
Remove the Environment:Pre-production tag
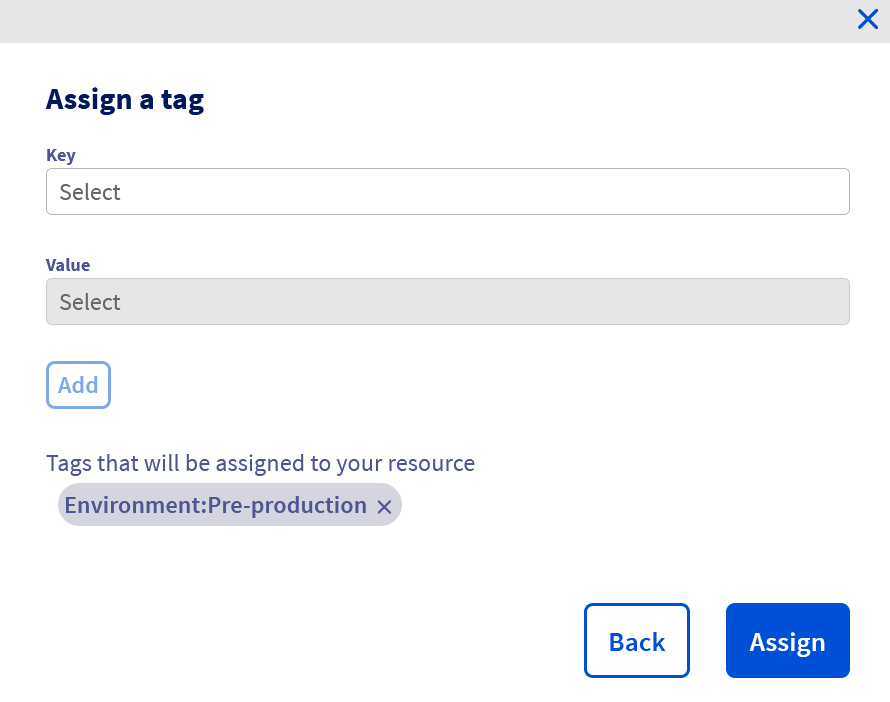(x=384, y=507)
